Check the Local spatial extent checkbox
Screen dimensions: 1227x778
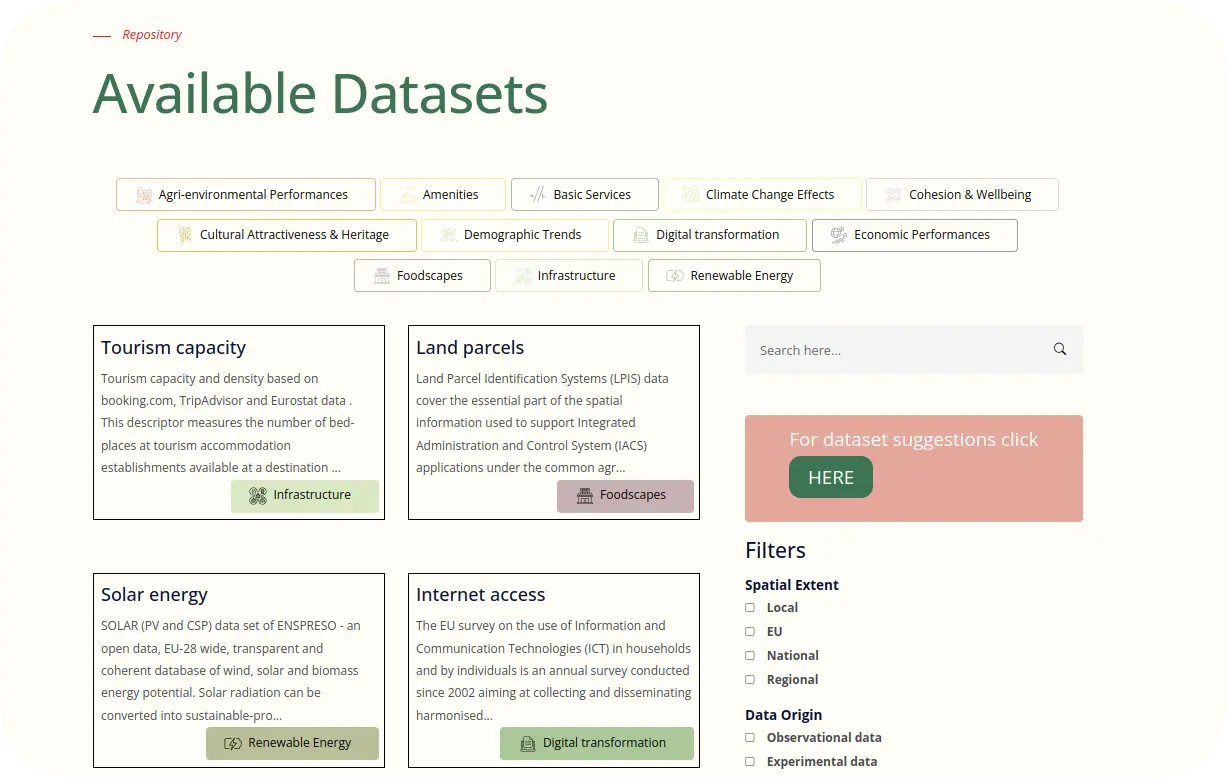pyautogui.click(x=750, y=607)
